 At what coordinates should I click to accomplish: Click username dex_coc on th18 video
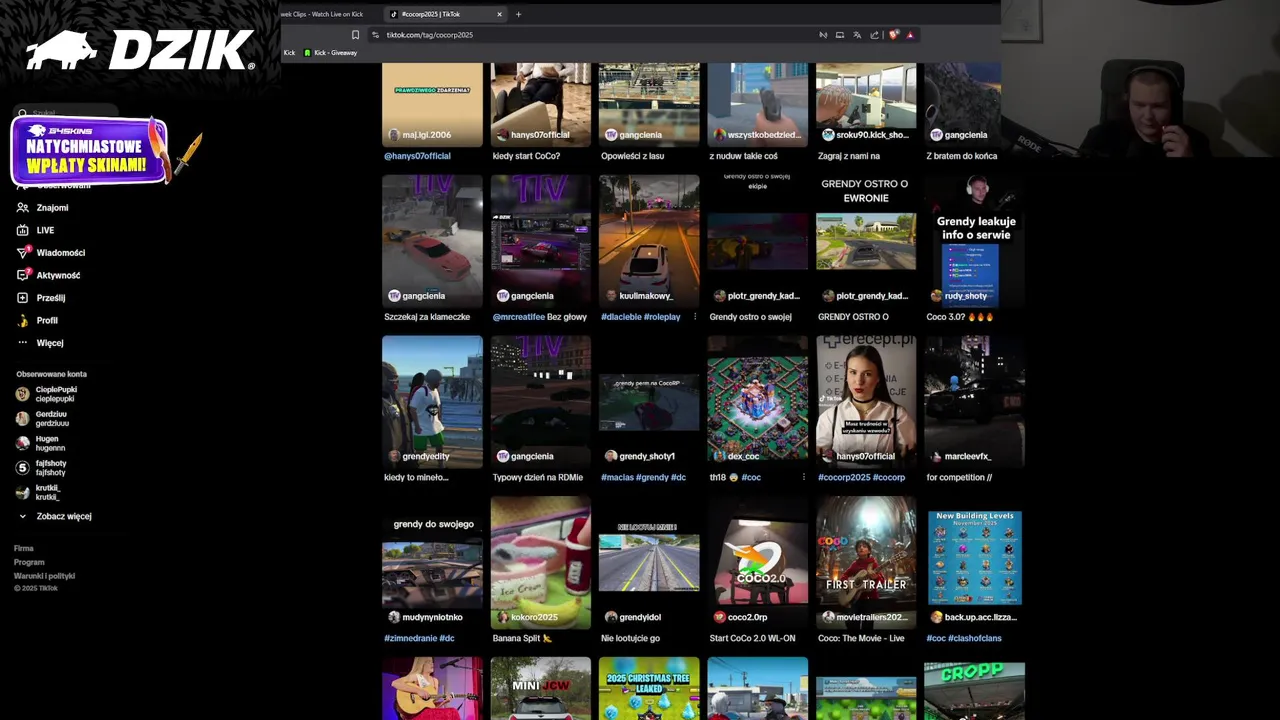point(743,456)
